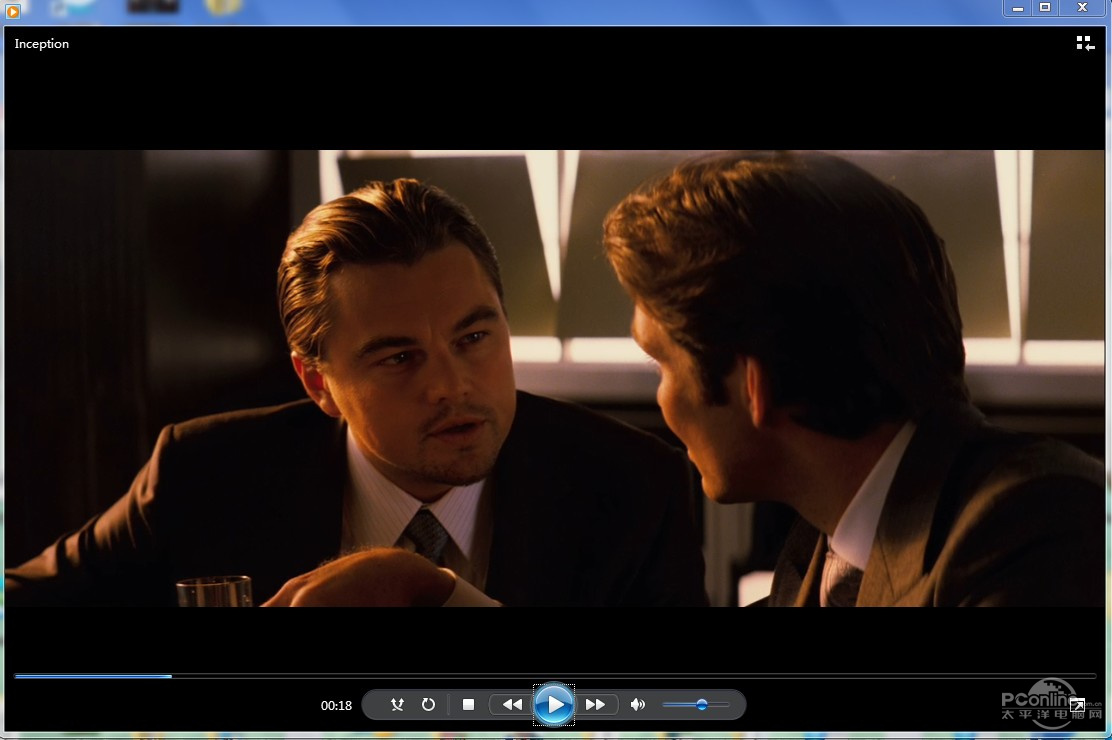
Task: Maximize the Media Player window
Action: point(1045,8)
